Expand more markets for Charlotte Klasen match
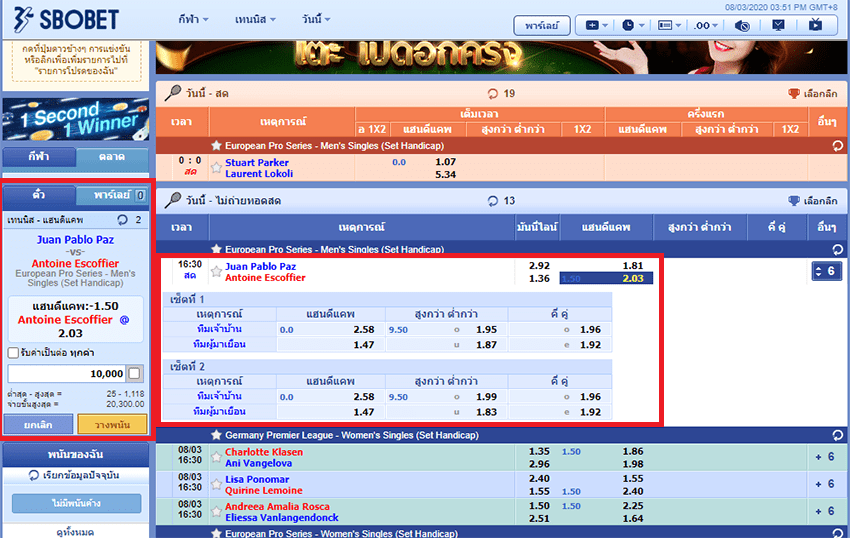Viewport: 850px width, 538px height. tap(825, 457)
